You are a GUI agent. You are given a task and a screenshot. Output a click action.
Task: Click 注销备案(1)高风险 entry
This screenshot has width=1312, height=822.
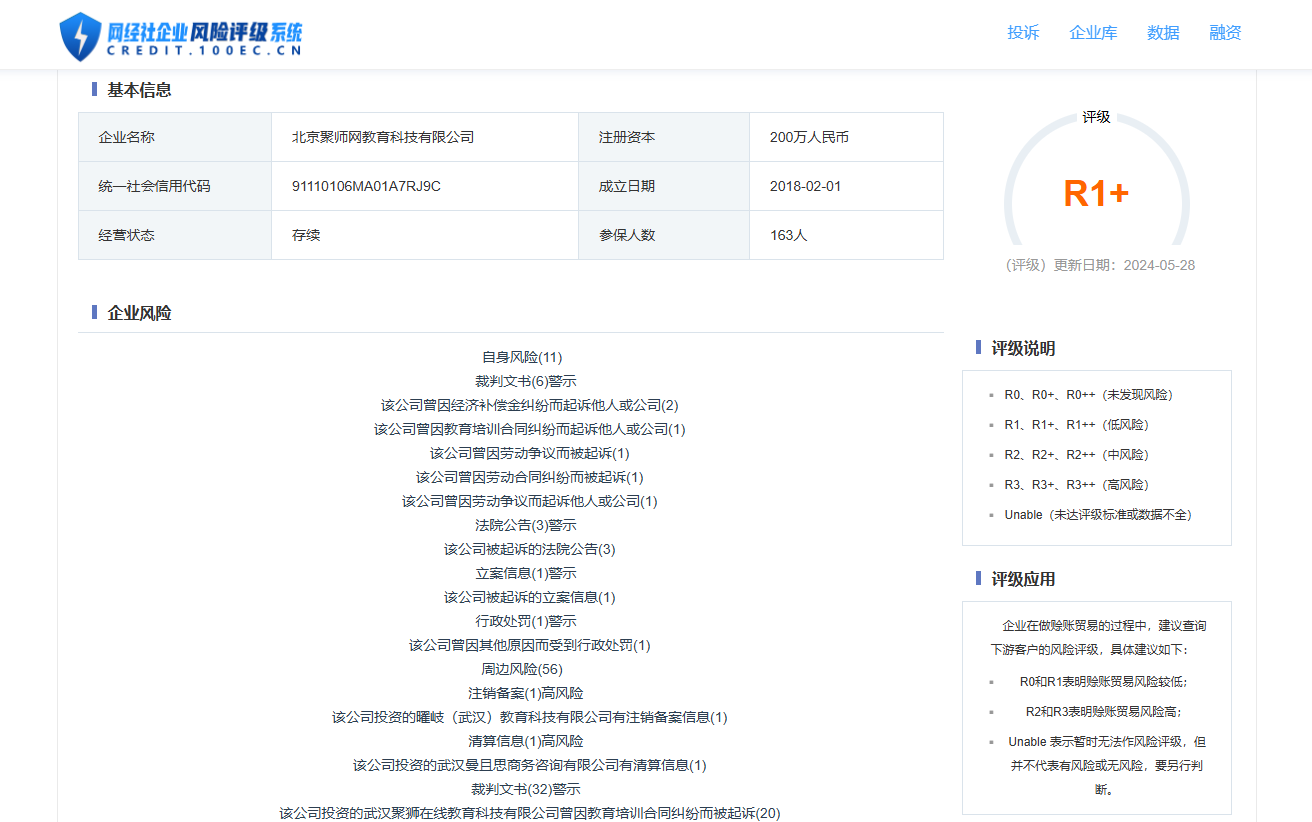pos(526,693)
